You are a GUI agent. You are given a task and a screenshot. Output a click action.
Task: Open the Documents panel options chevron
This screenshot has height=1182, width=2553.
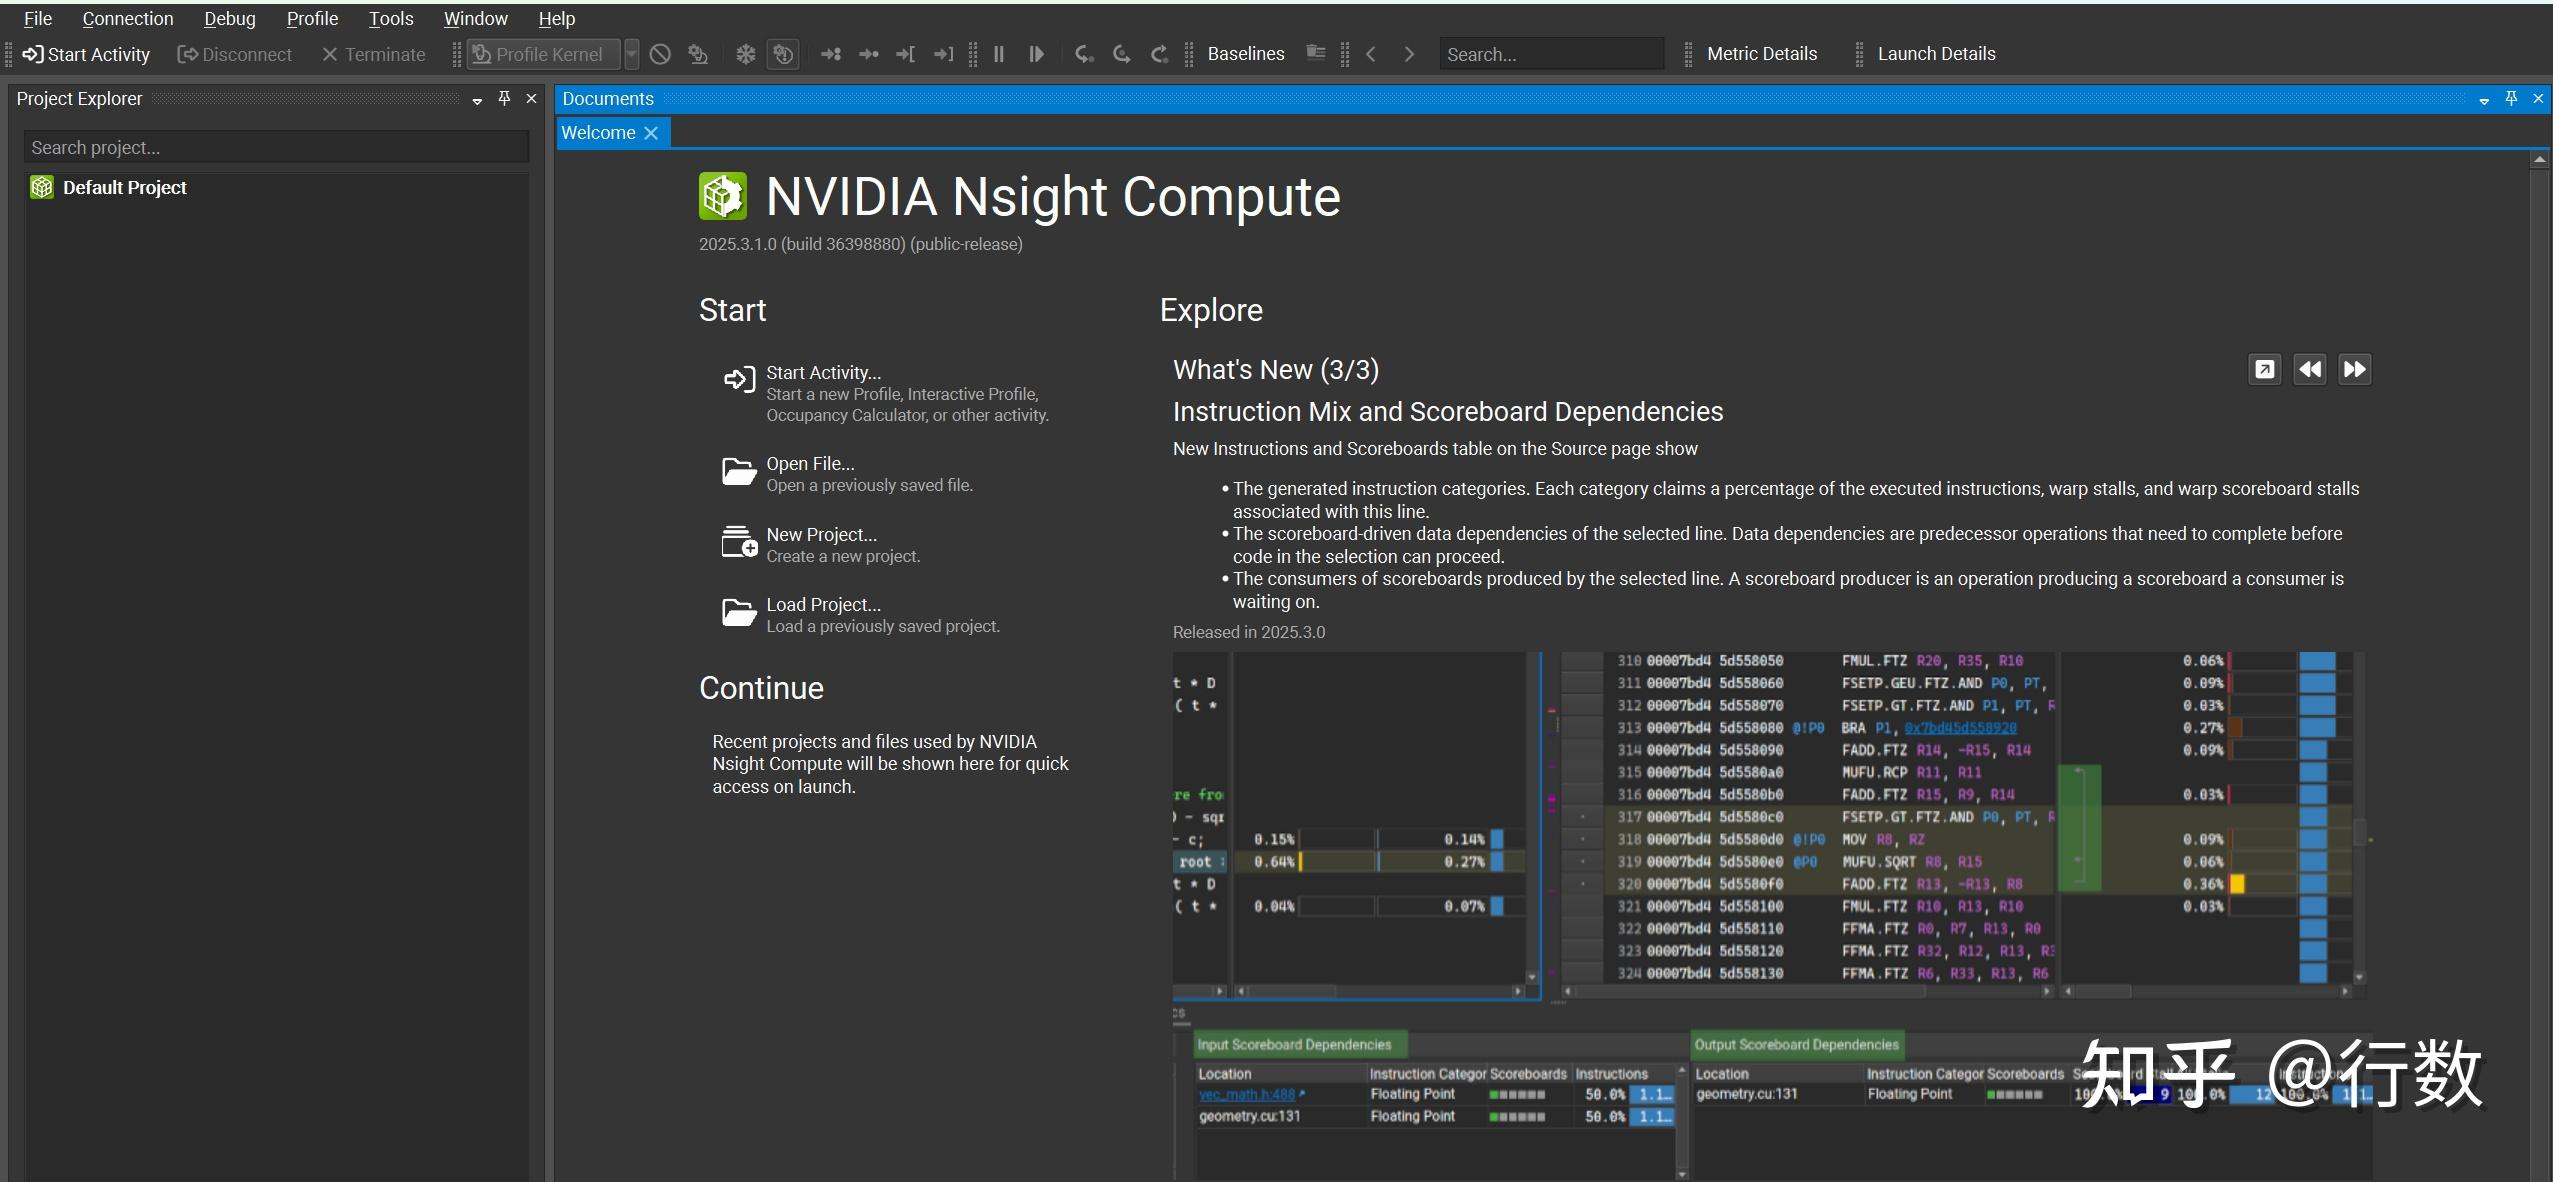[2485, 98]
